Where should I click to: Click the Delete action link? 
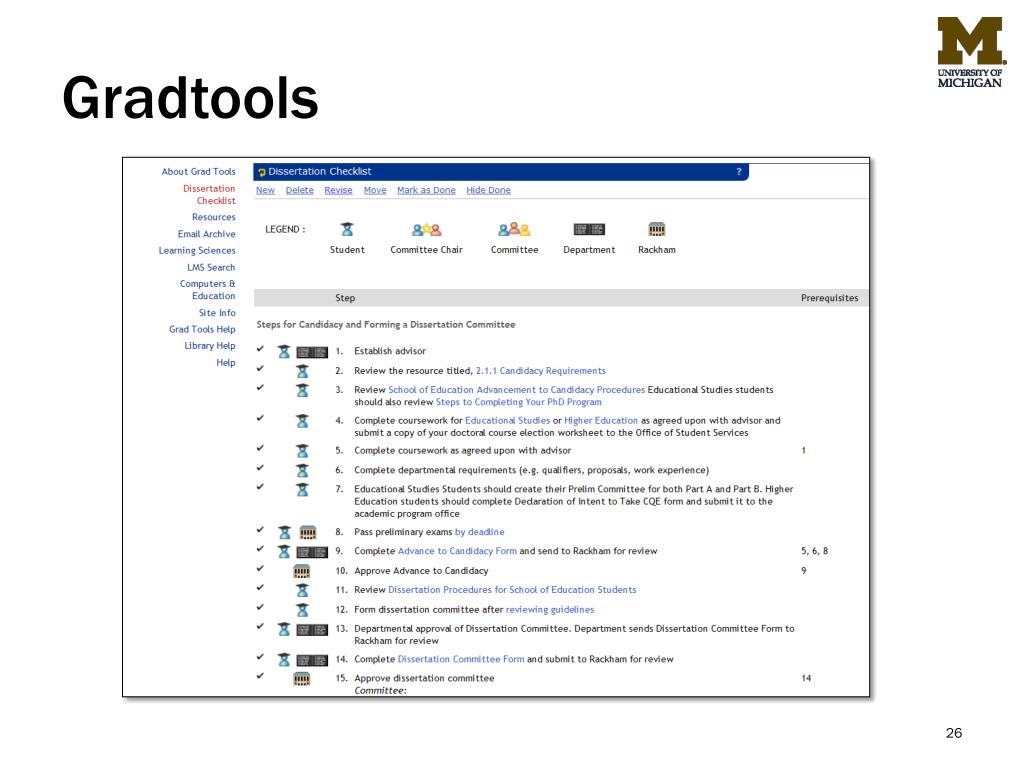pos(300,190)
